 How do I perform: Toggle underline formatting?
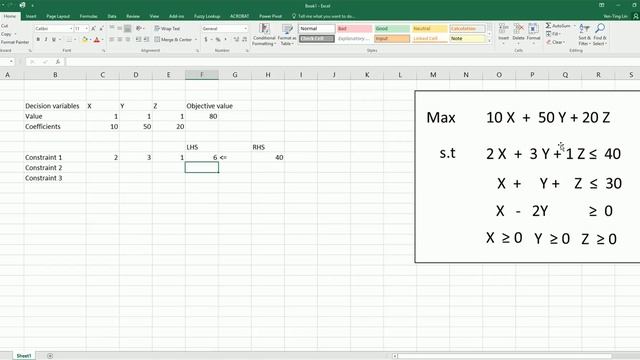point(53,40)
